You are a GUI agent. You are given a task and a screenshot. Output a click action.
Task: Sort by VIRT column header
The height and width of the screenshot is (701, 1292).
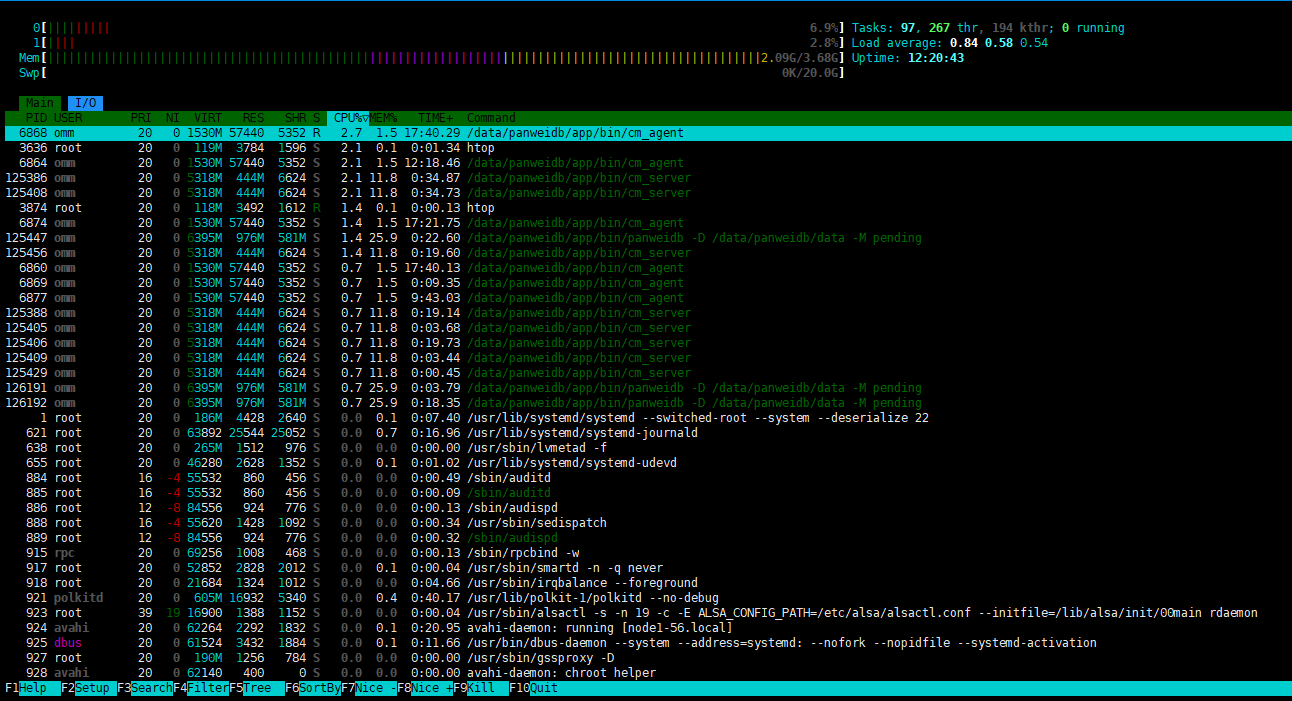[x=208, y=118]
